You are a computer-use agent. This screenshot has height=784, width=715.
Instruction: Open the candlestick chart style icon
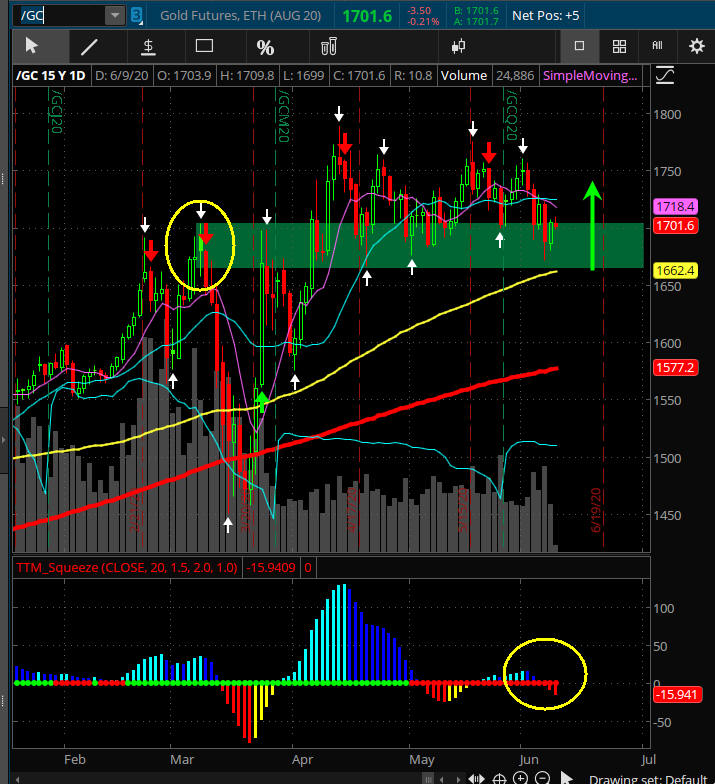[x=460, y=46]
